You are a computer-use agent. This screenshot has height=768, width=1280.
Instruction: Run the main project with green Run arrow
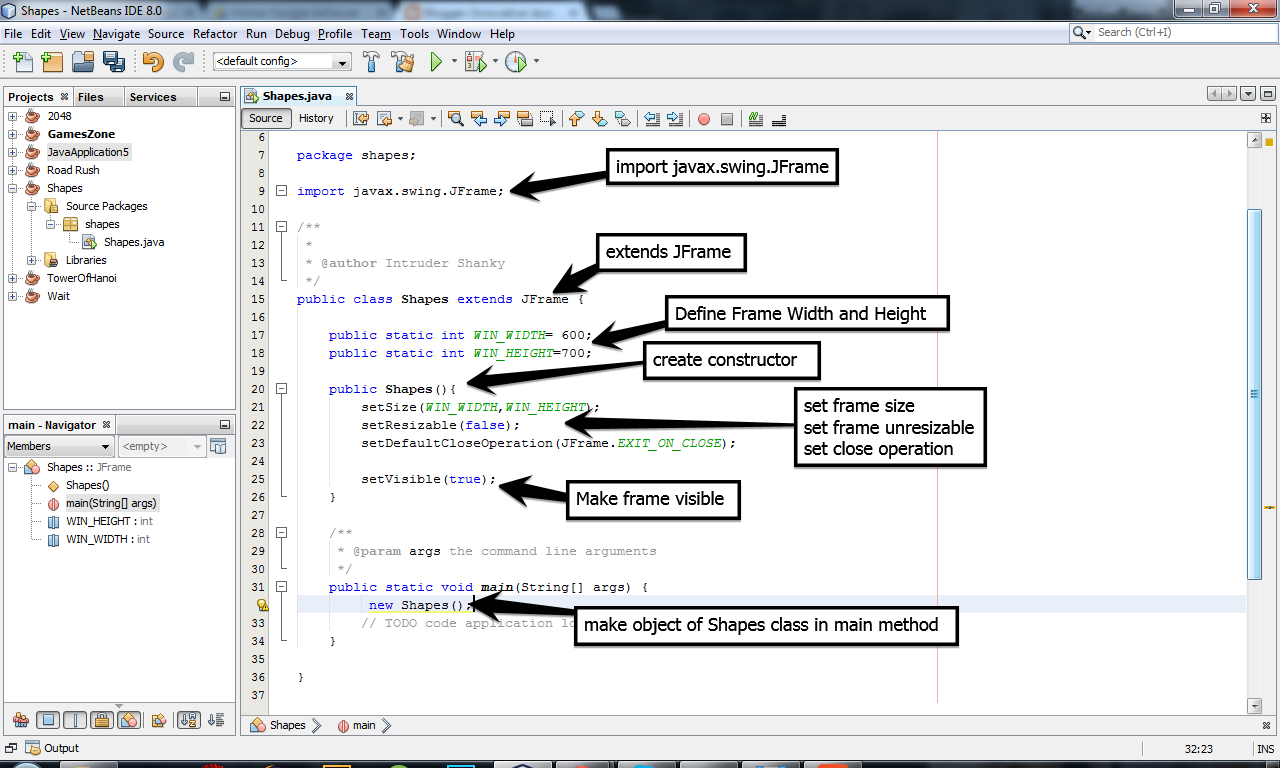click(x=437, y=61)
